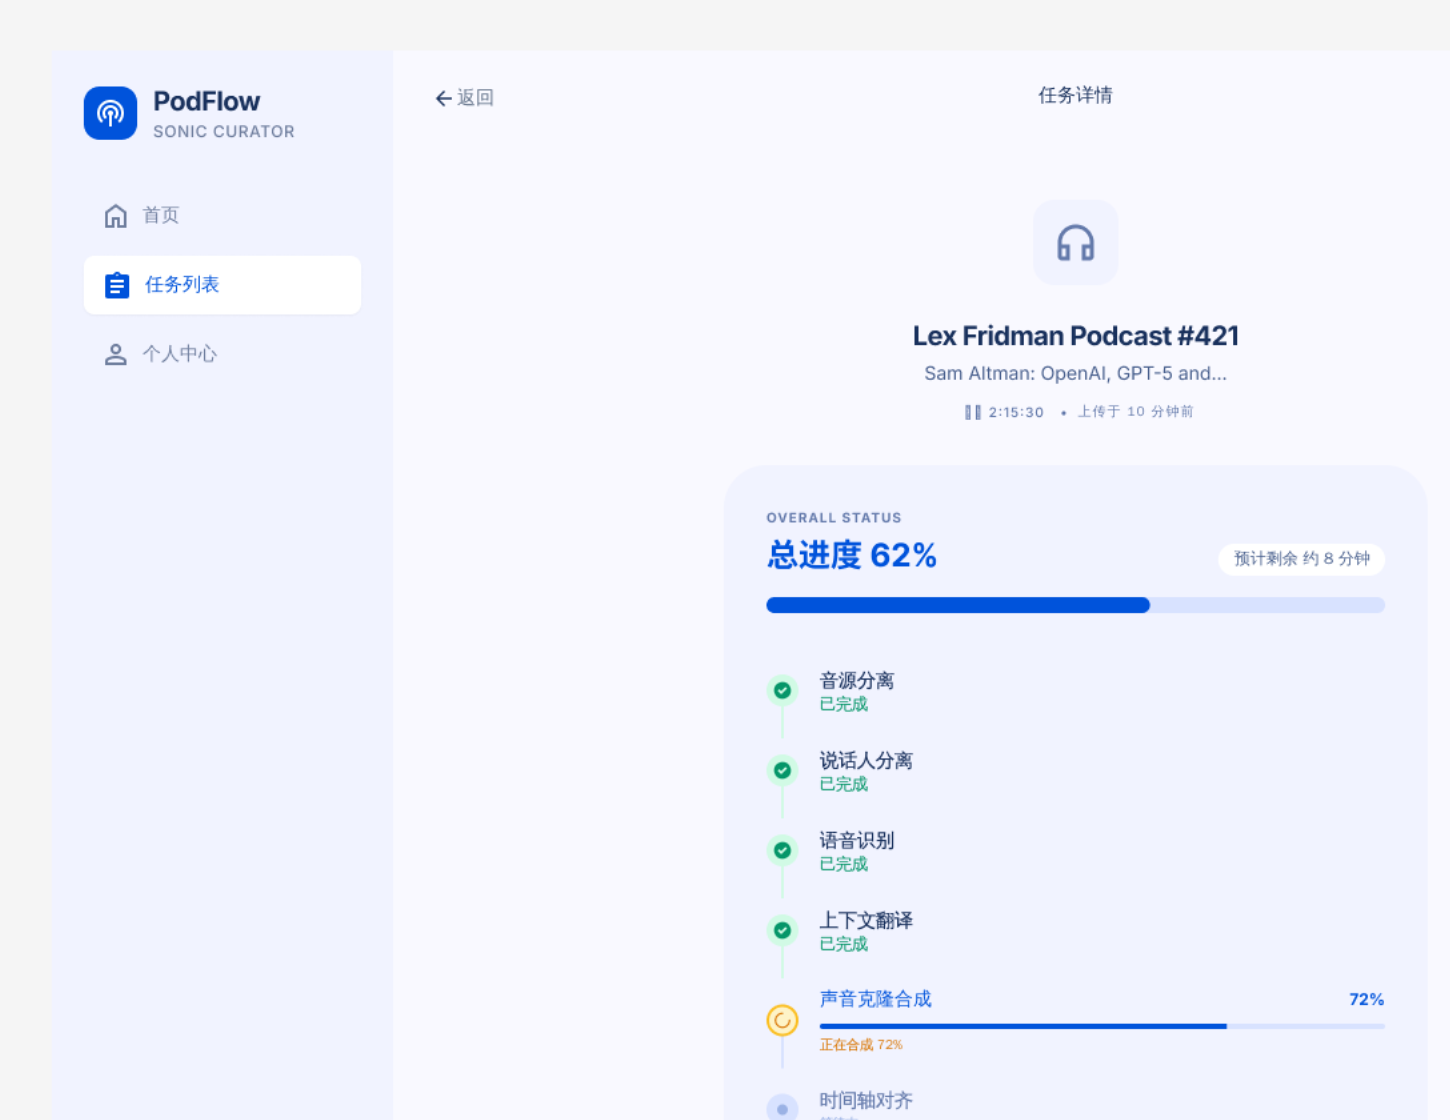This screenshot has width=1450, height=1120.
Task: Click the 说话人分离 step label
Action: pos(866,761)
